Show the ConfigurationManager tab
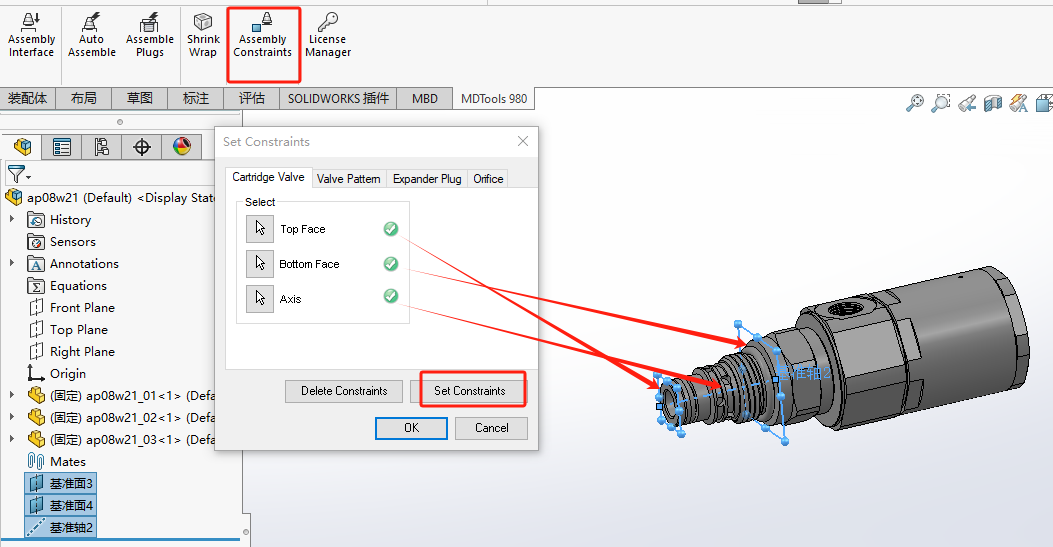Viewport: 1053px width, 547px height. pos(101,146)
